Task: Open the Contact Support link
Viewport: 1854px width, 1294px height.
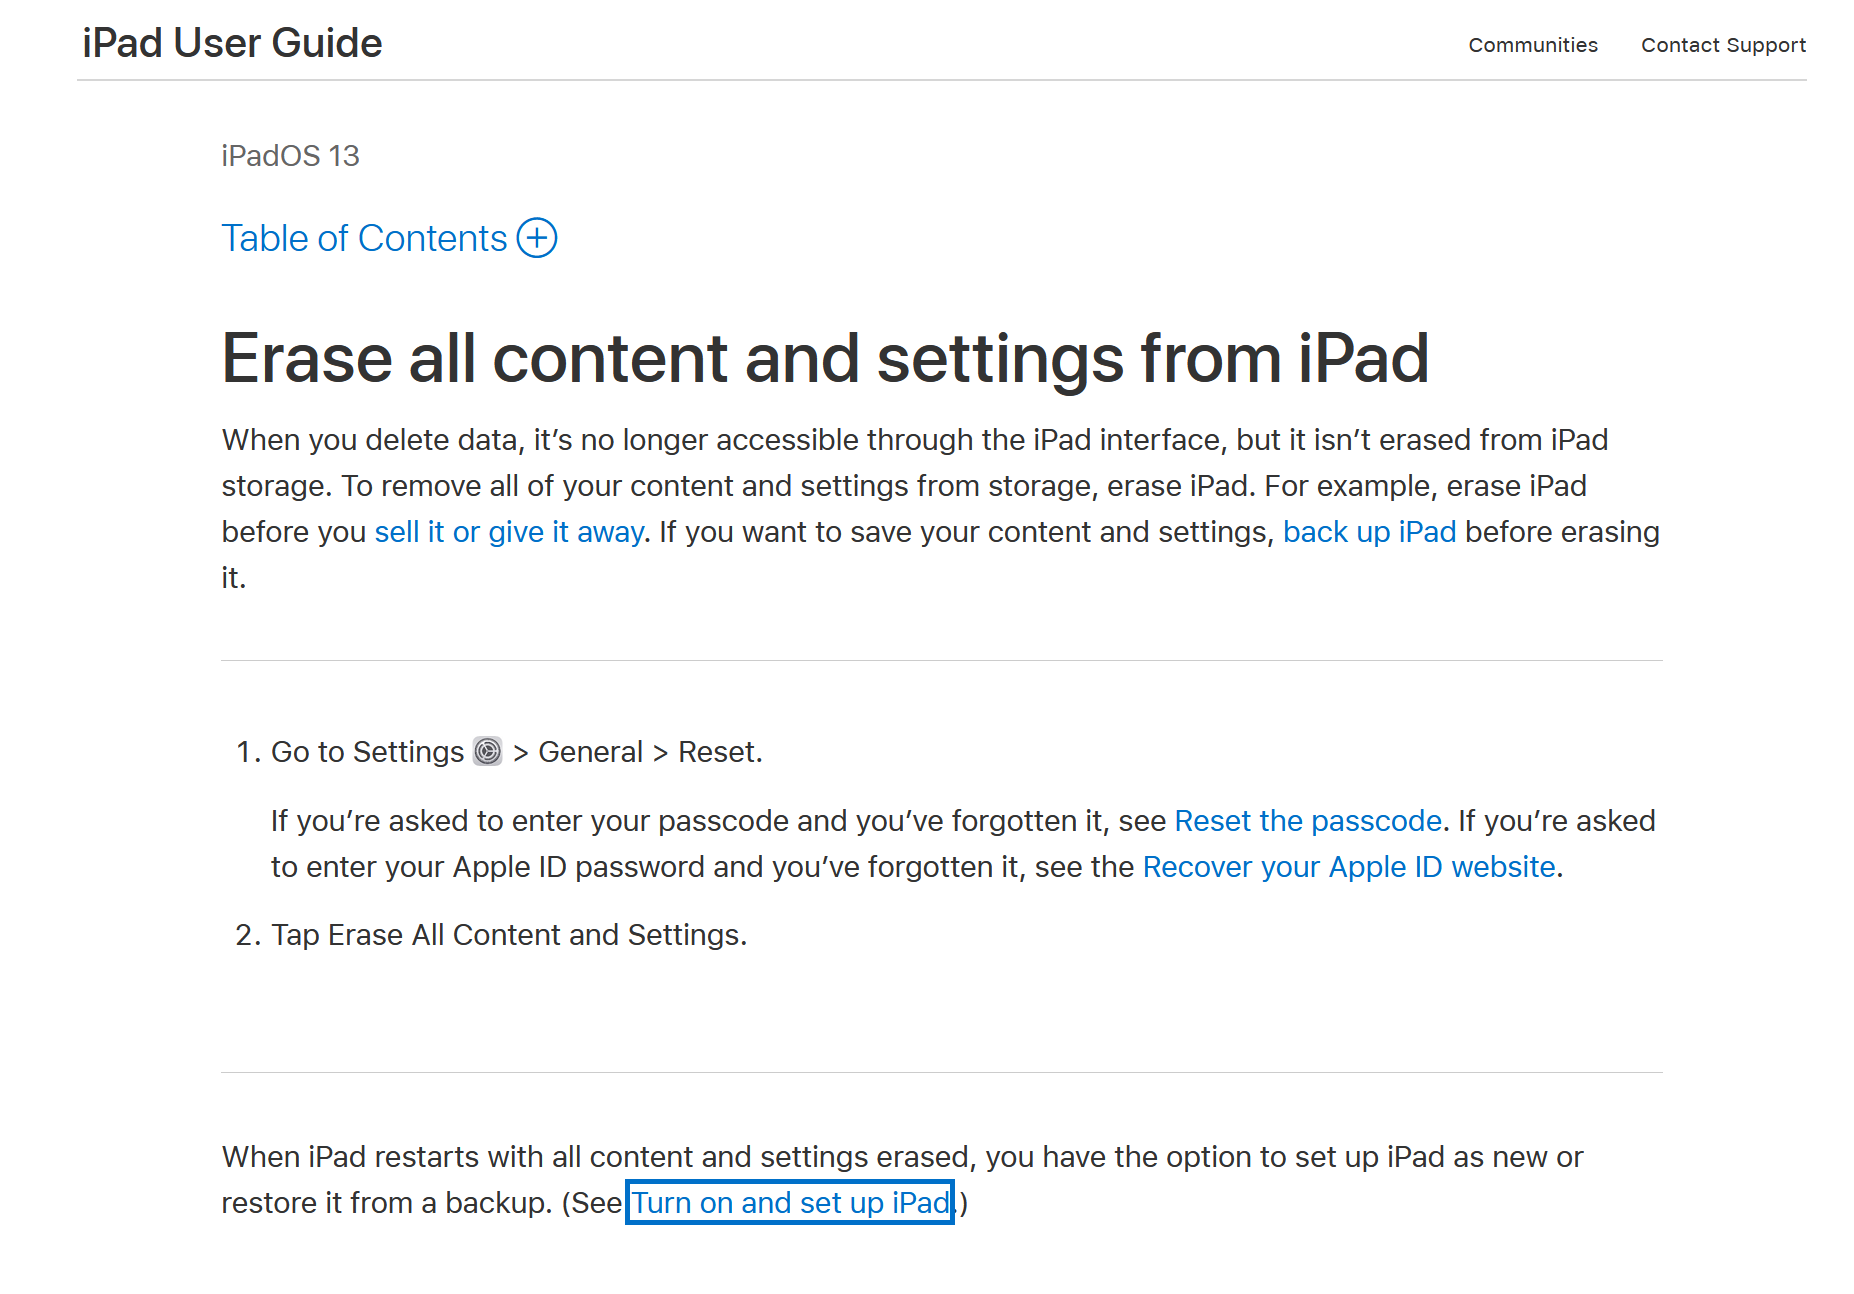Action: click(1723, 45)
